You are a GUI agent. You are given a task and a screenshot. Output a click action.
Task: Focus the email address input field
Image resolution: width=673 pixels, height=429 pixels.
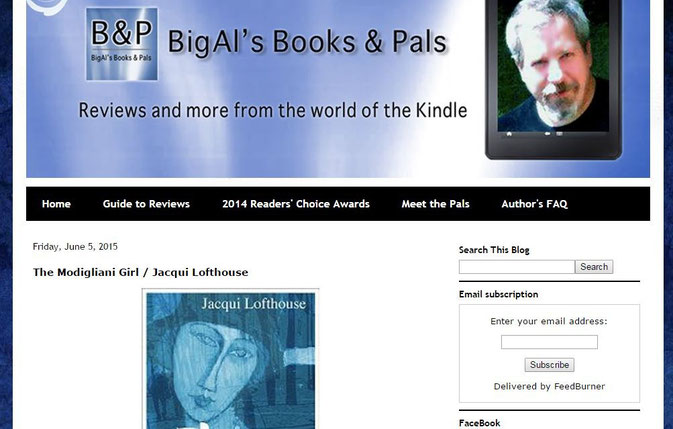pyautogui.click(x=549, y=342)
